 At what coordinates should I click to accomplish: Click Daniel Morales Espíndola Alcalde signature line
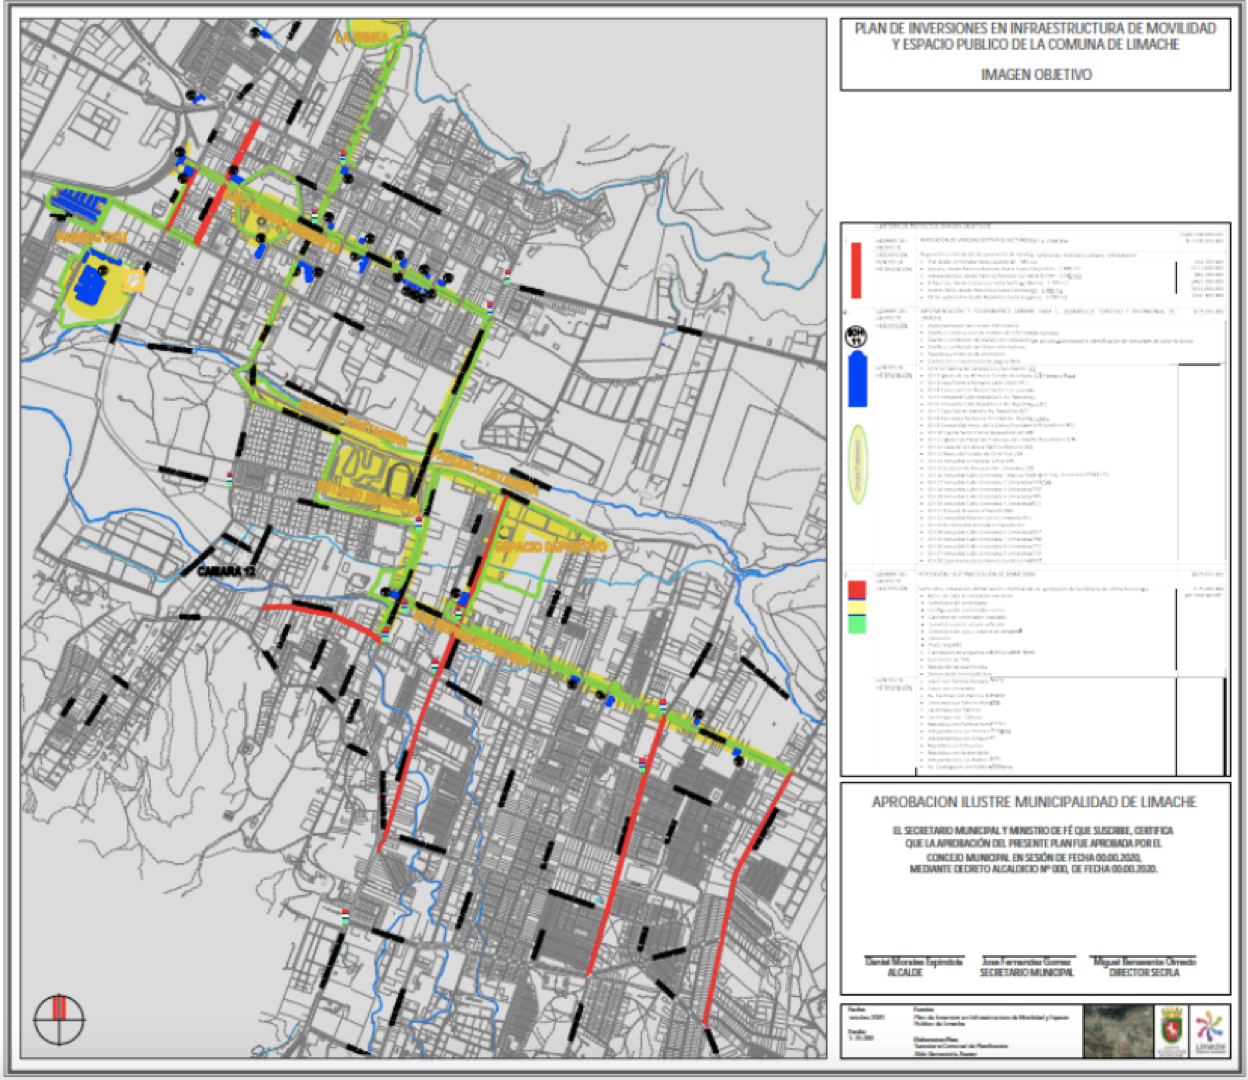click(913, 966)
